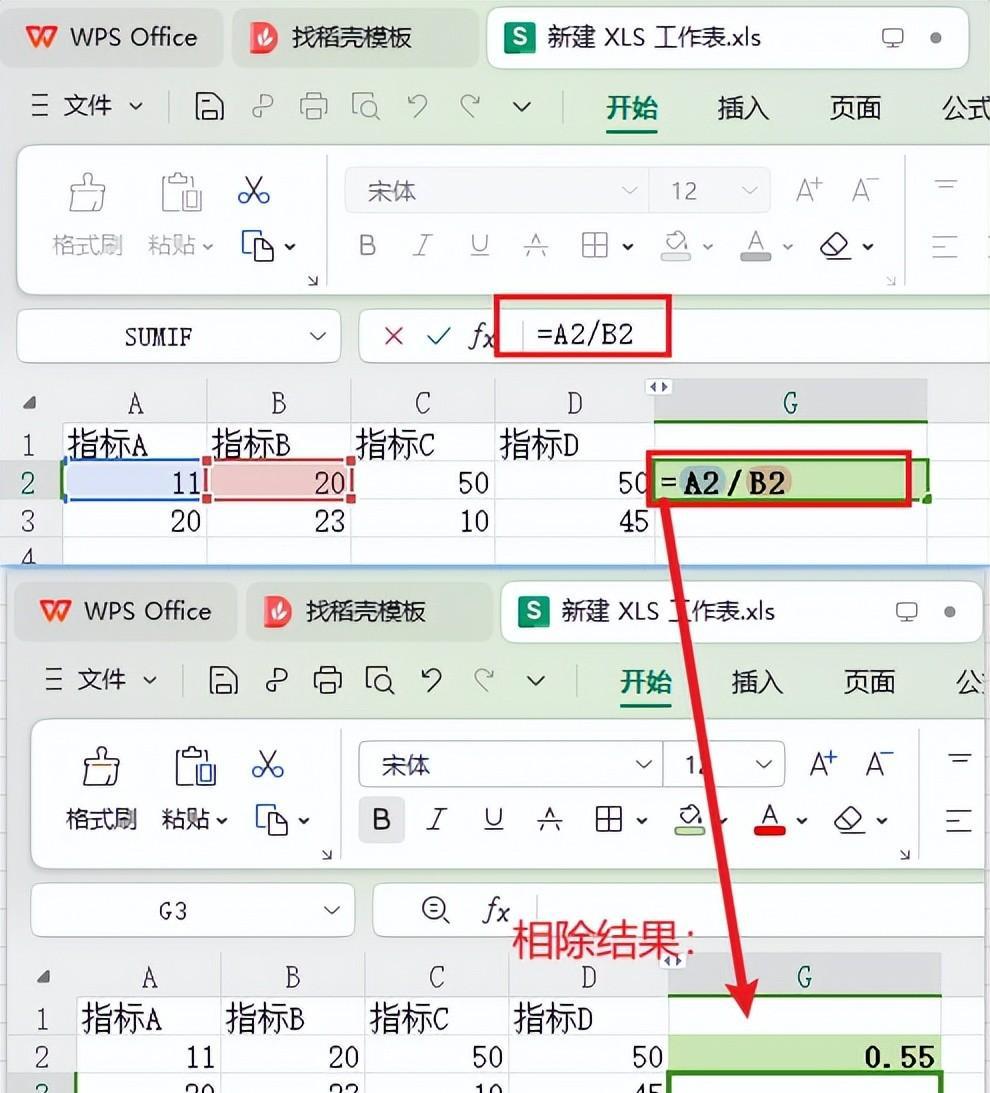Viewport: 990px width, 1093px height.
Task: Undo last action in top window
Action: pos(418,107)
